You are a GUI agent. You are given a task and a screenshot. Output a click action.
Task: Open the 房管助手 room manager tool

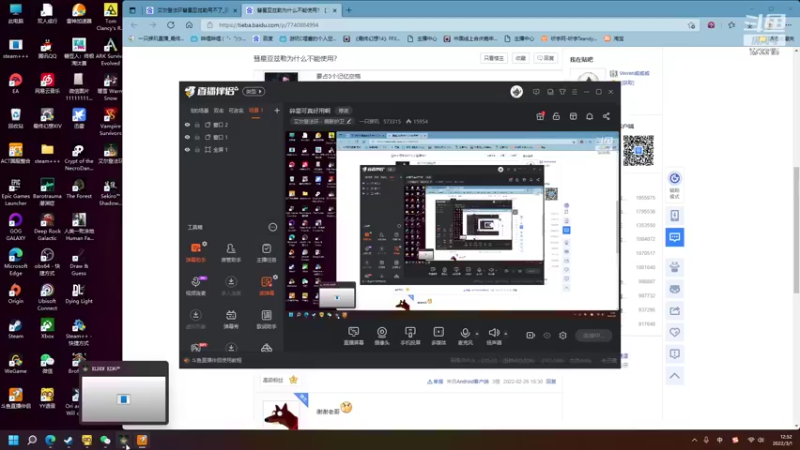[231, 253]
